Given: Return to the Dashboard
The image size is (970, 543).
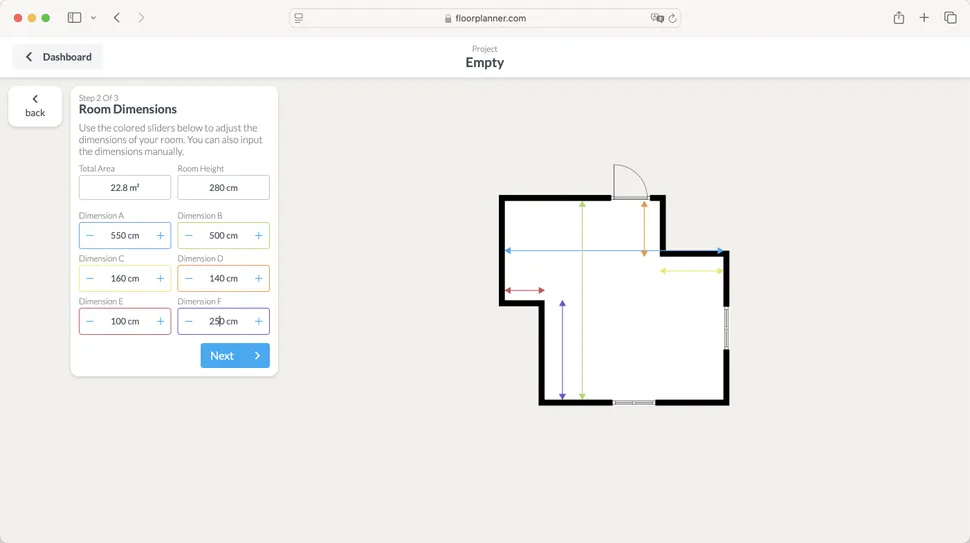Looking at the screenshot, I should click(x=58, y=57).
